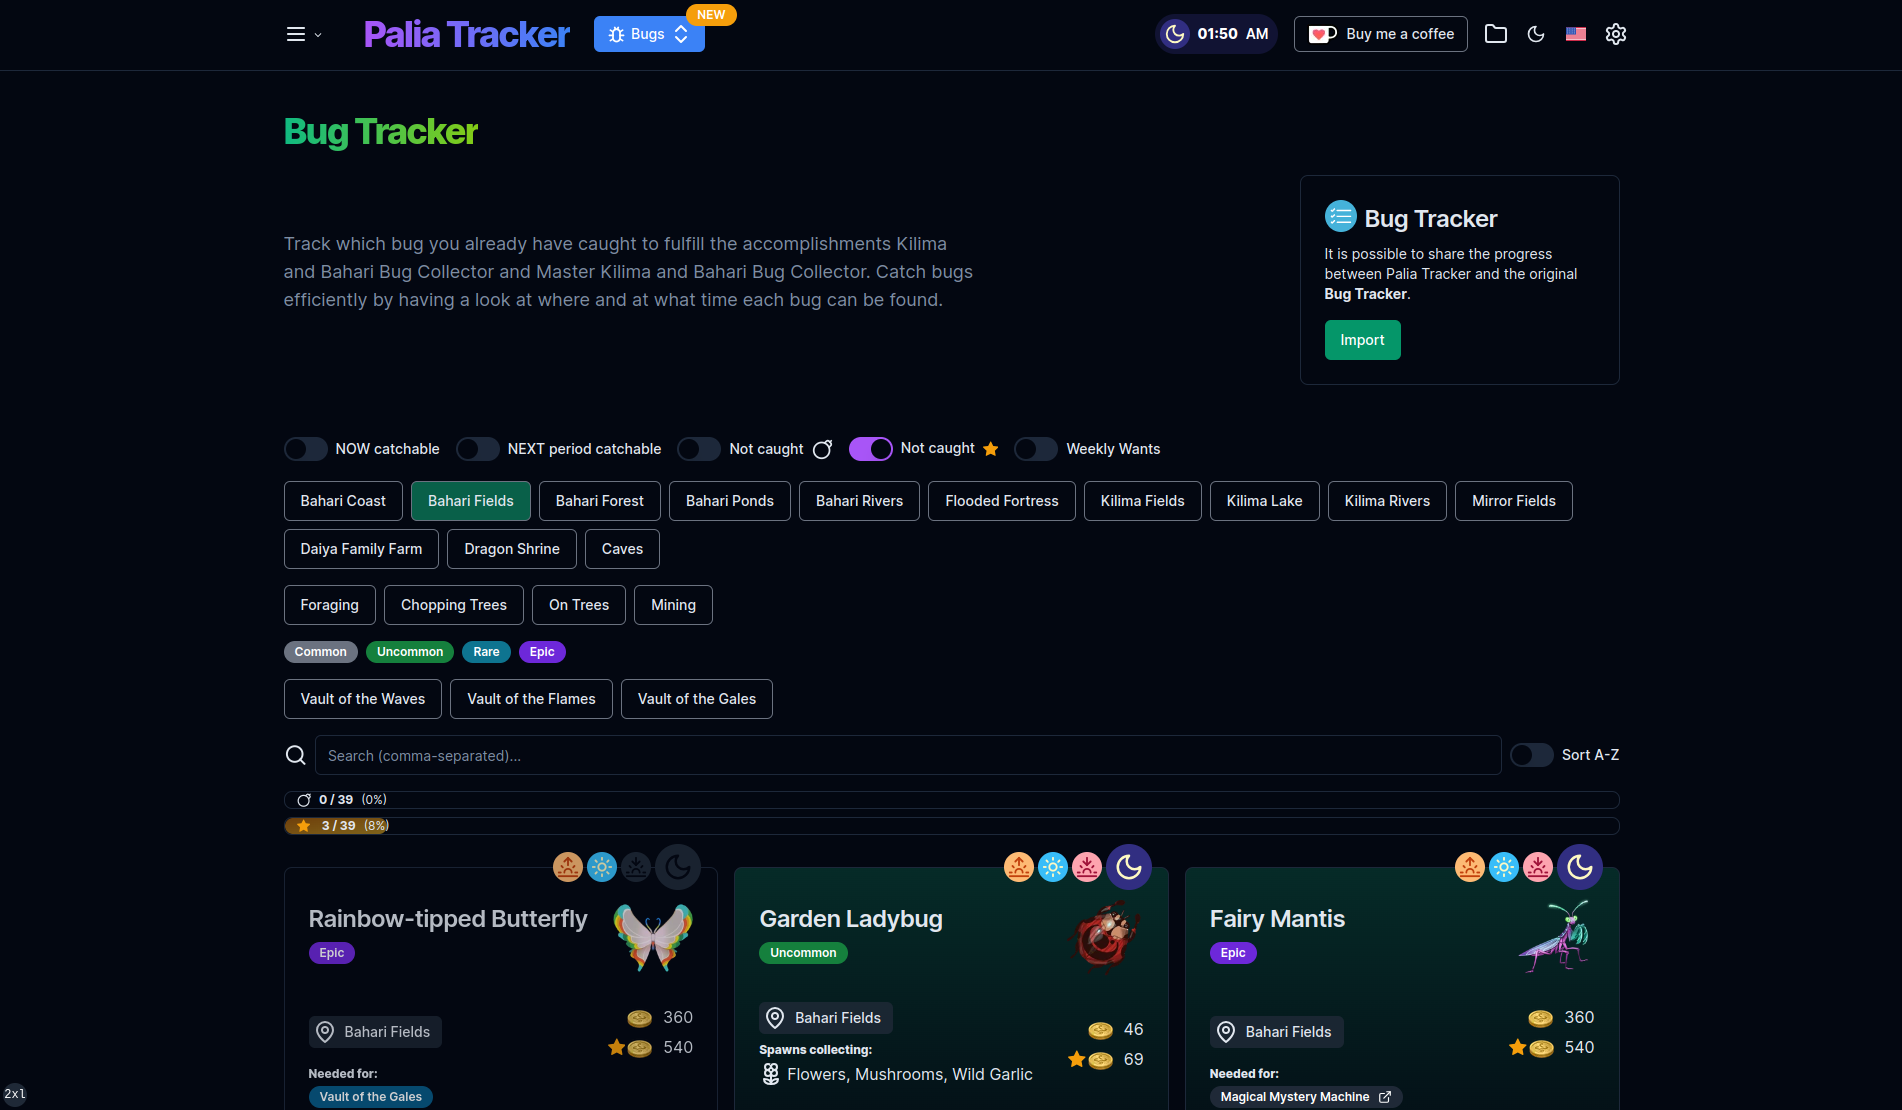
Task: Open the search by clicking the magnifier icon
Action: pyautogui.click(x=296, y=755)
